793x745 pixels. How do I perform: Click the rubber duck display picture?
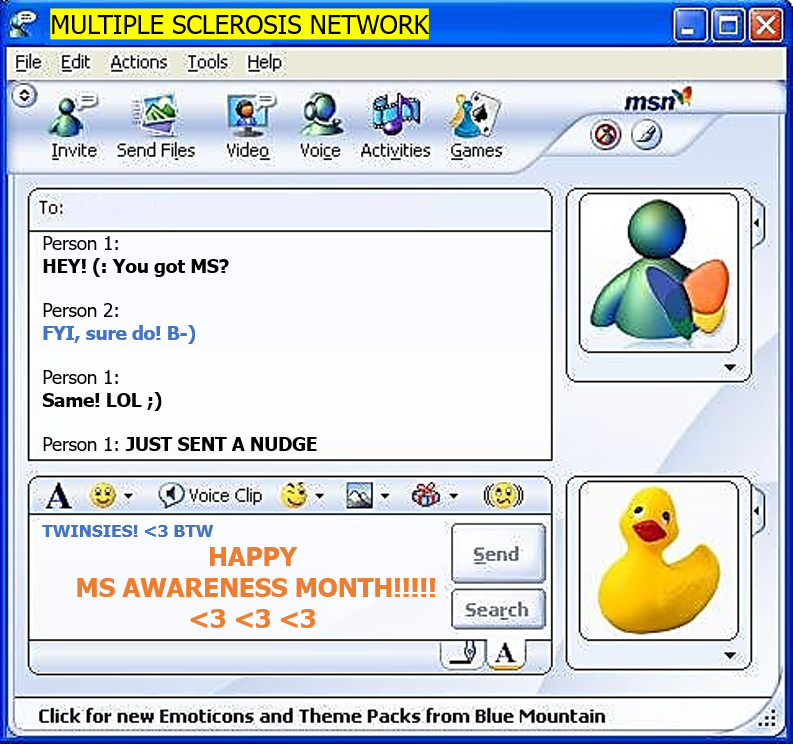(x=658, y=560)
